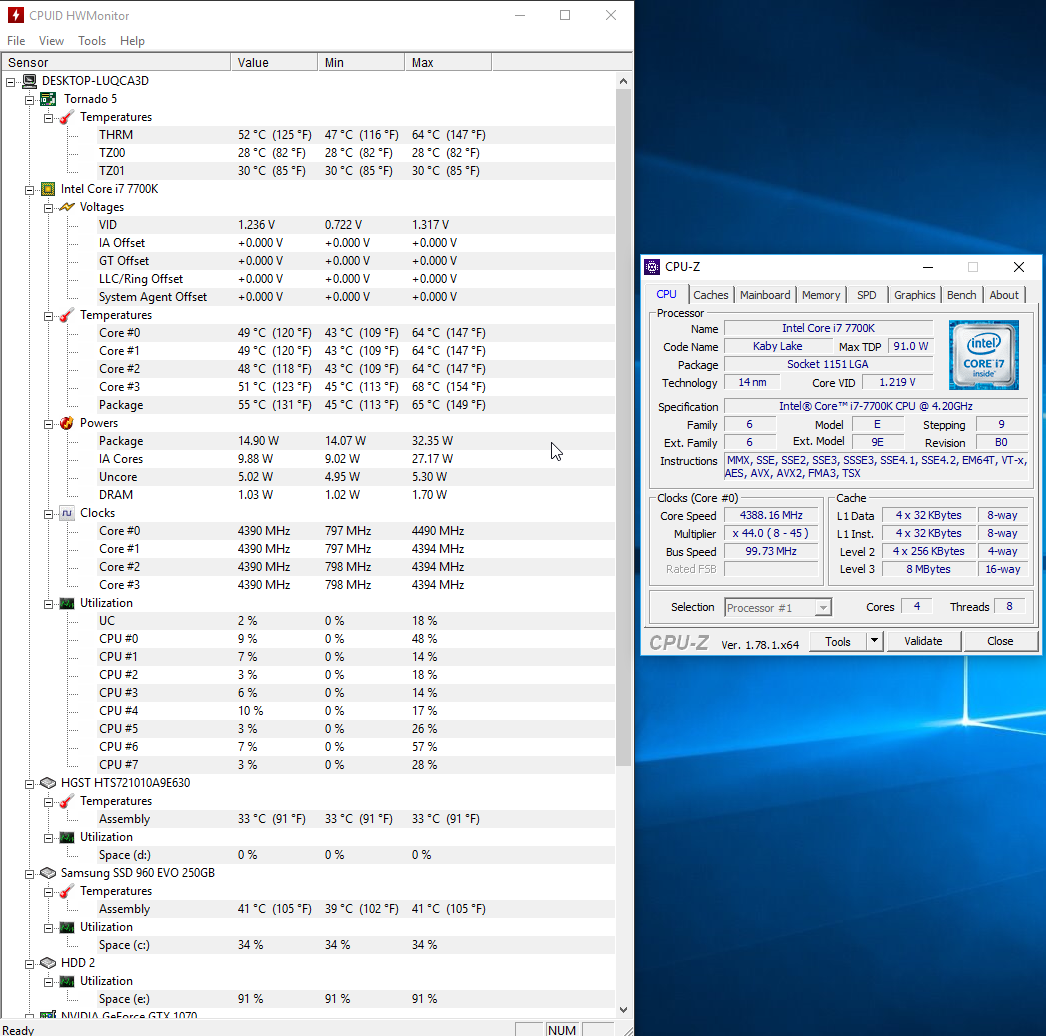Click thermometer icon under Intel Core i7 Temperatures
Image resolution: width=1046 pixels, height=1036 pixels.
click(67, 316)
